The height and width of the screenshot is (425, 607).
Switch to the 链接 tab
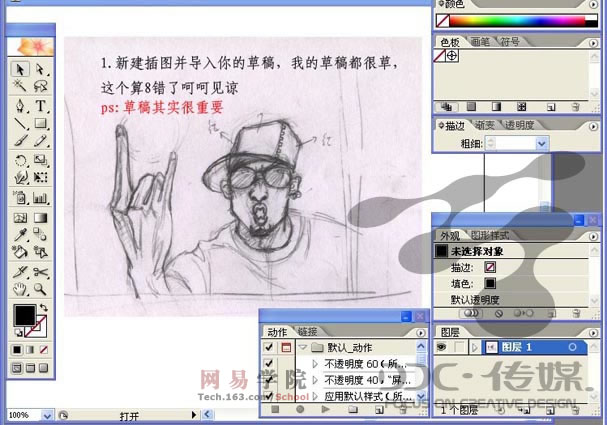(x=307, y=332)
